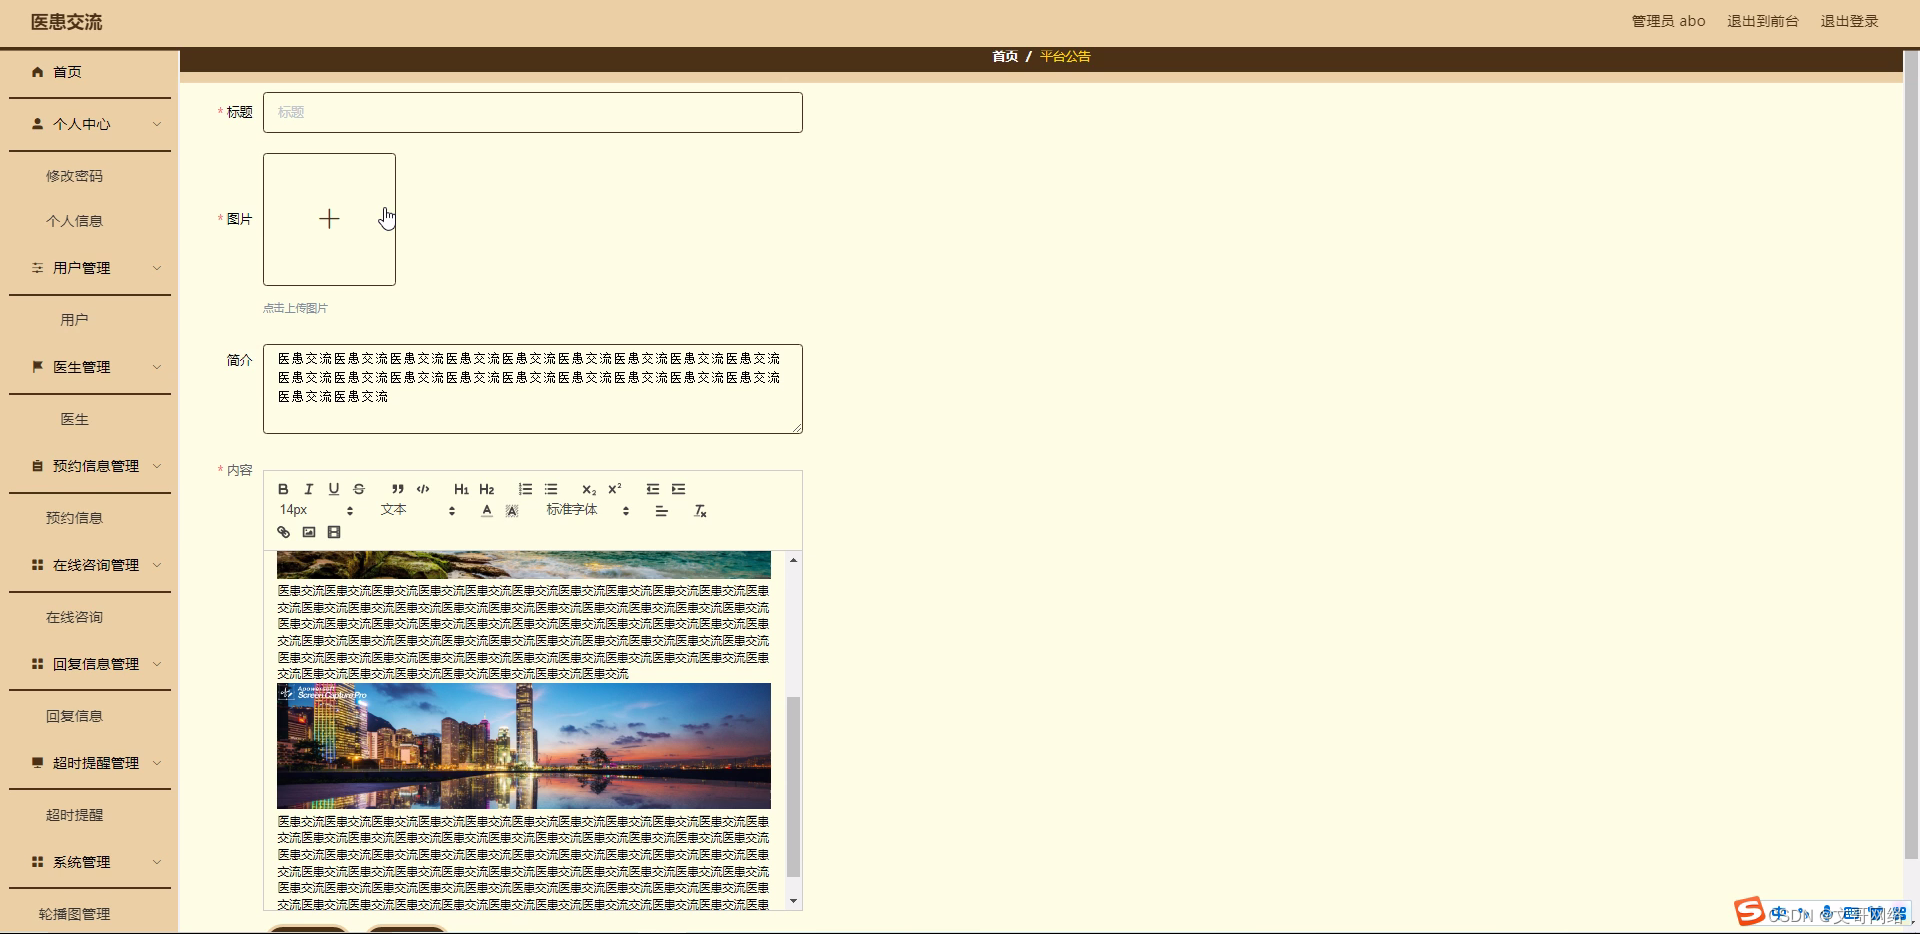Clear text formatting with the Tx icon
1920x934 pixels.
pos(700,510)
